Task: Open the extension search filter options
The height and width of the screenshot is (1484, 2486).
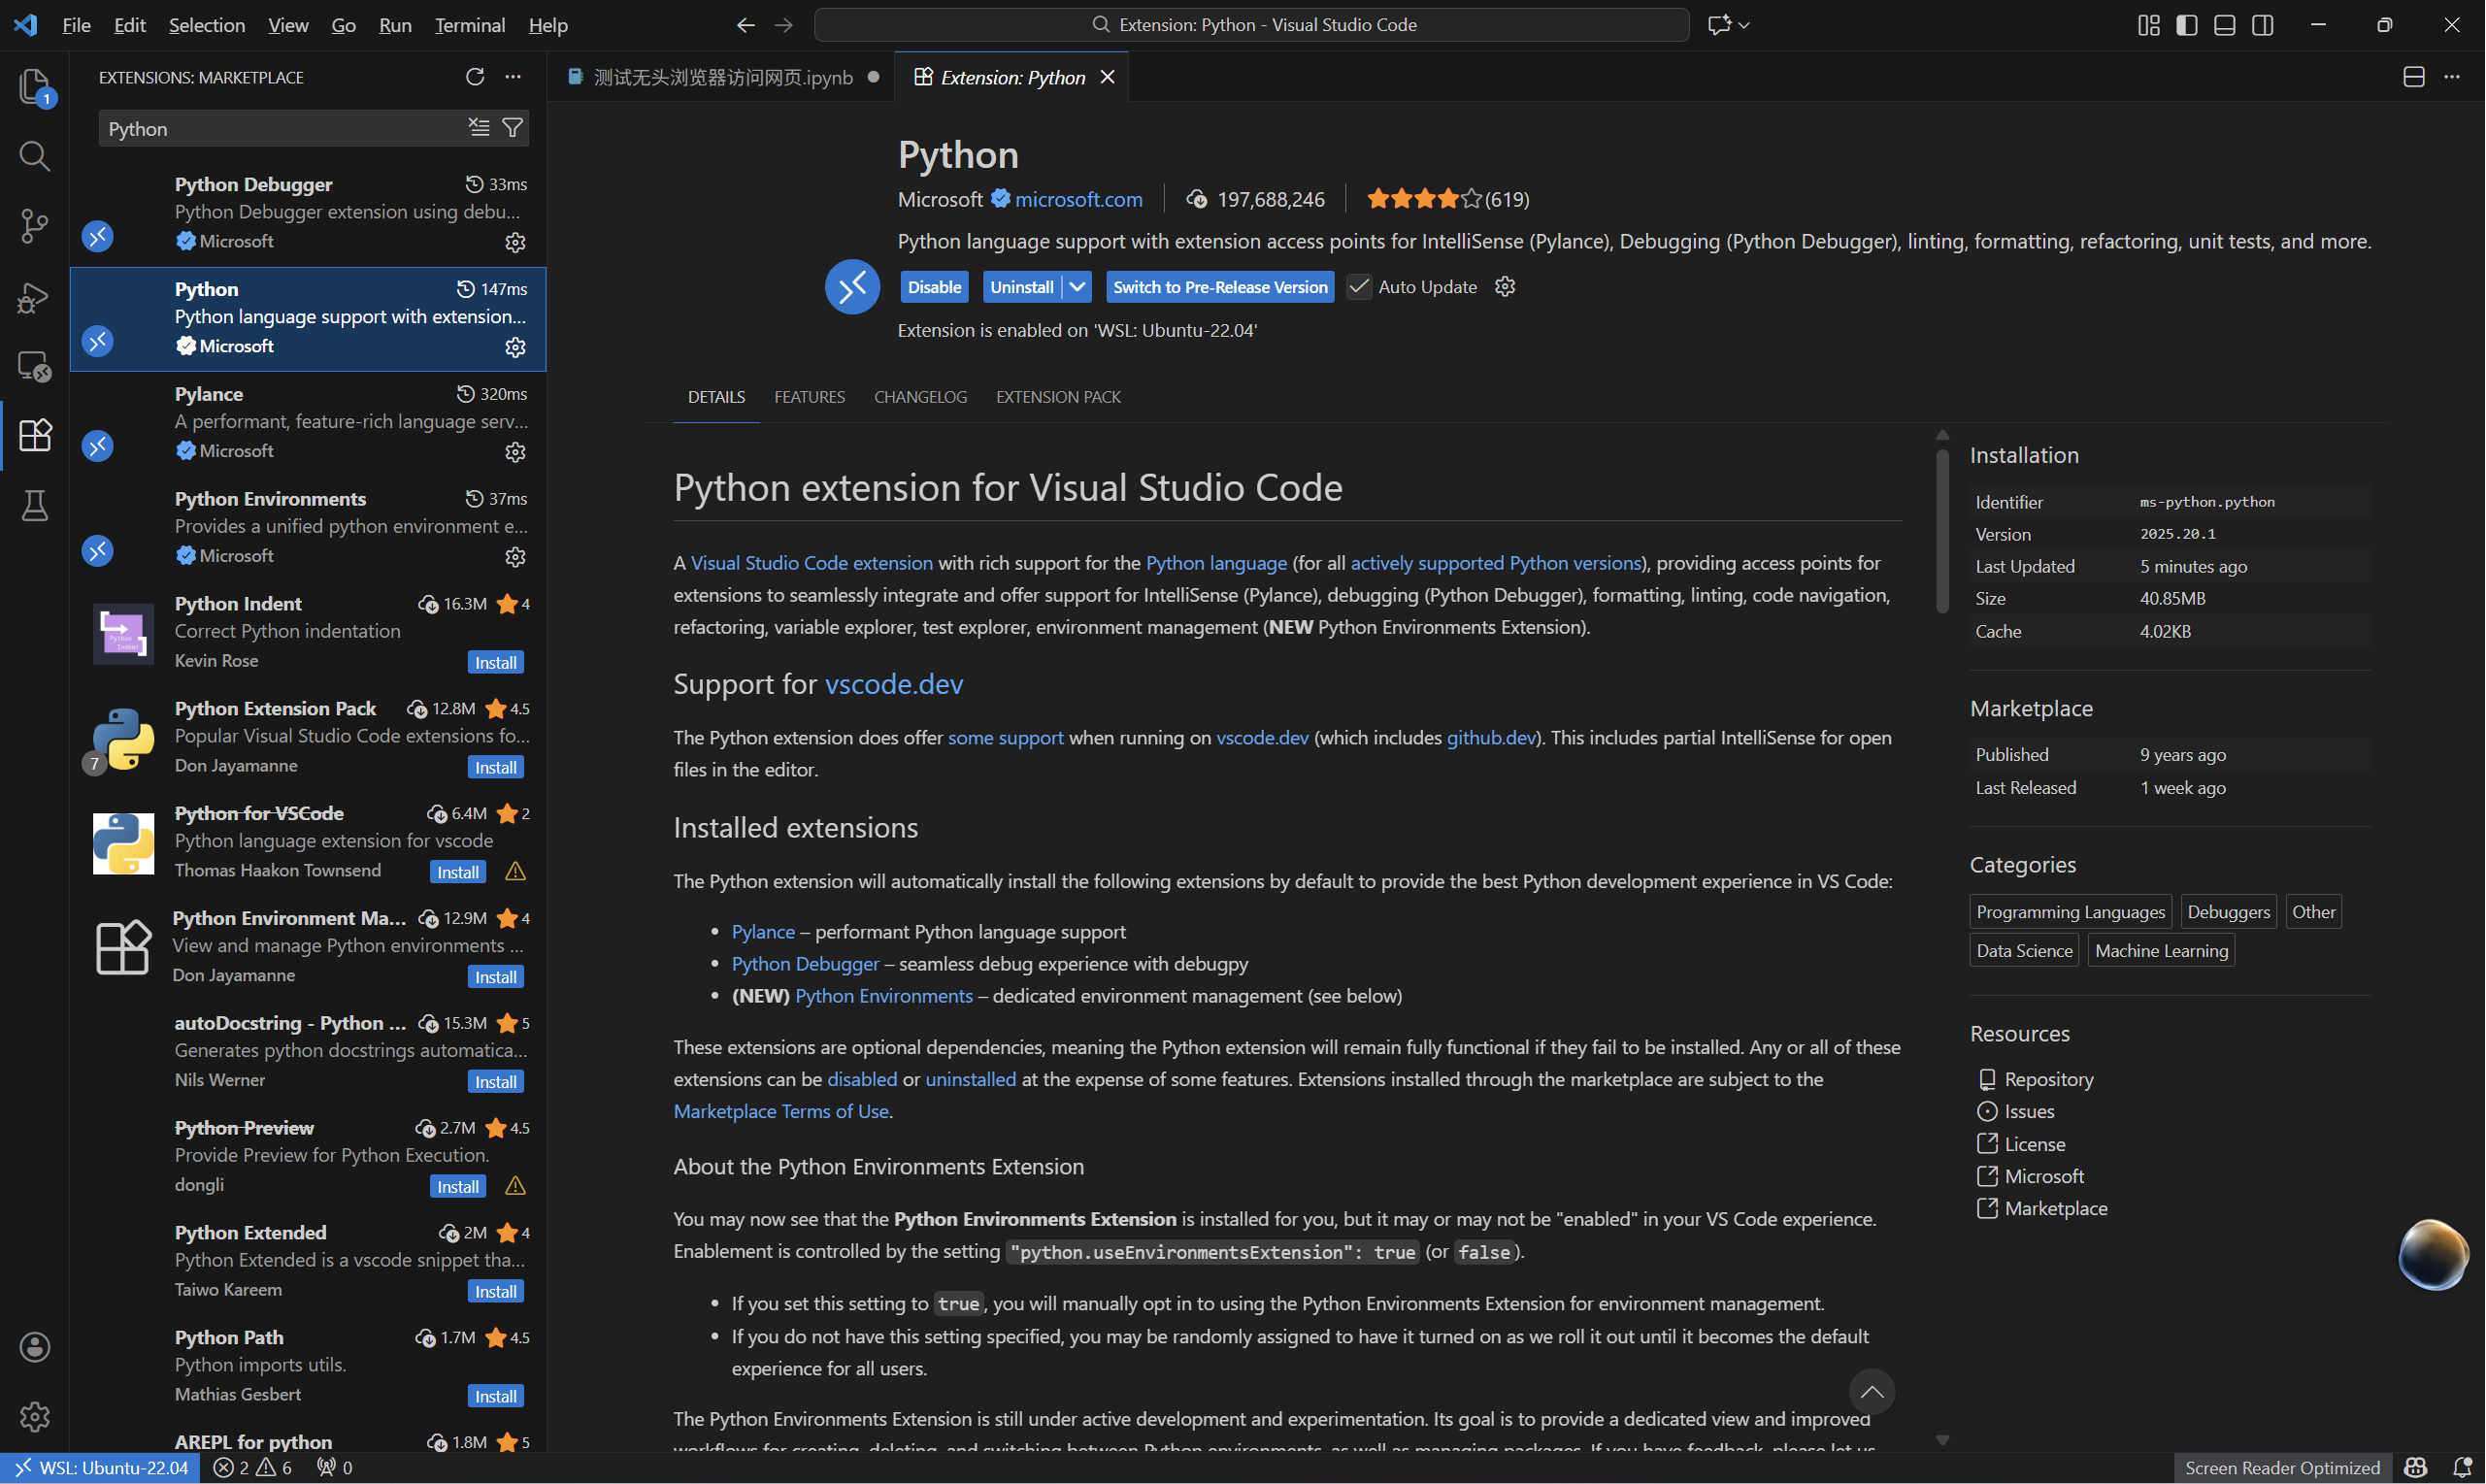Action: [512, 128]
